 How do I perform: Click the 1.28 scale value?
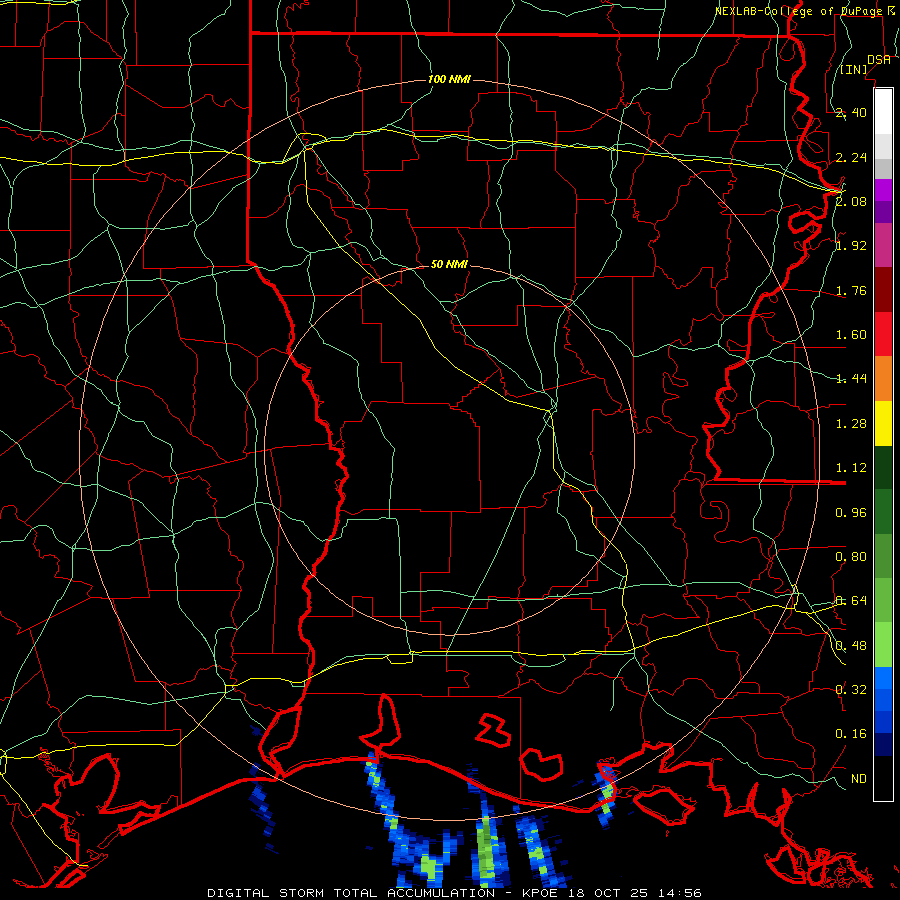(851, 424)
